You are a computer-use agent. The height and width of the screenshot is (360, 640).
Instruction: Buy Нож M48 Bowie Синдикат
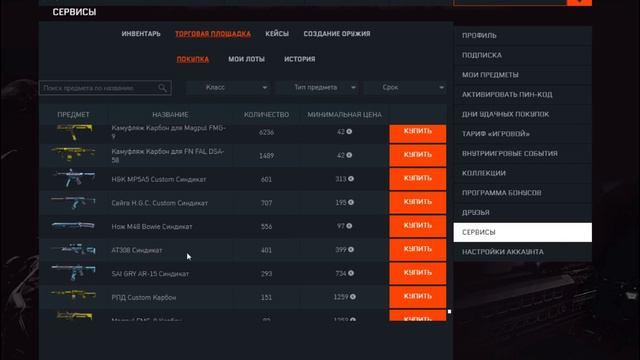point(418,226)
